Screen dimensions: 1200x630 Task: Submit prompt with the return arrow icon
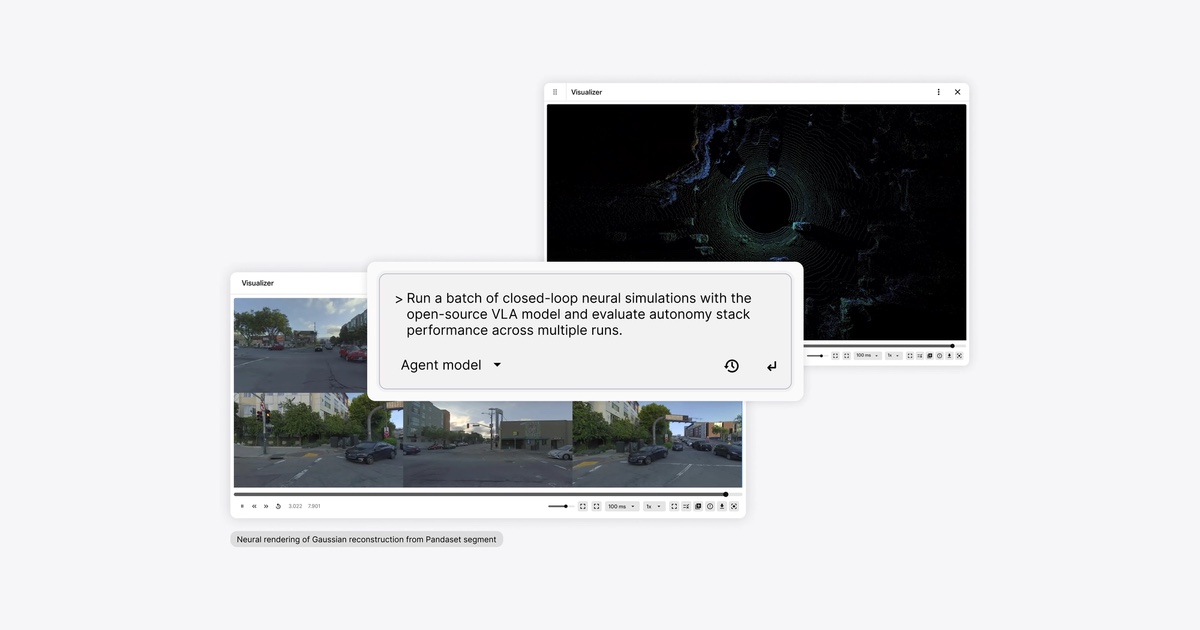[771, 366]
